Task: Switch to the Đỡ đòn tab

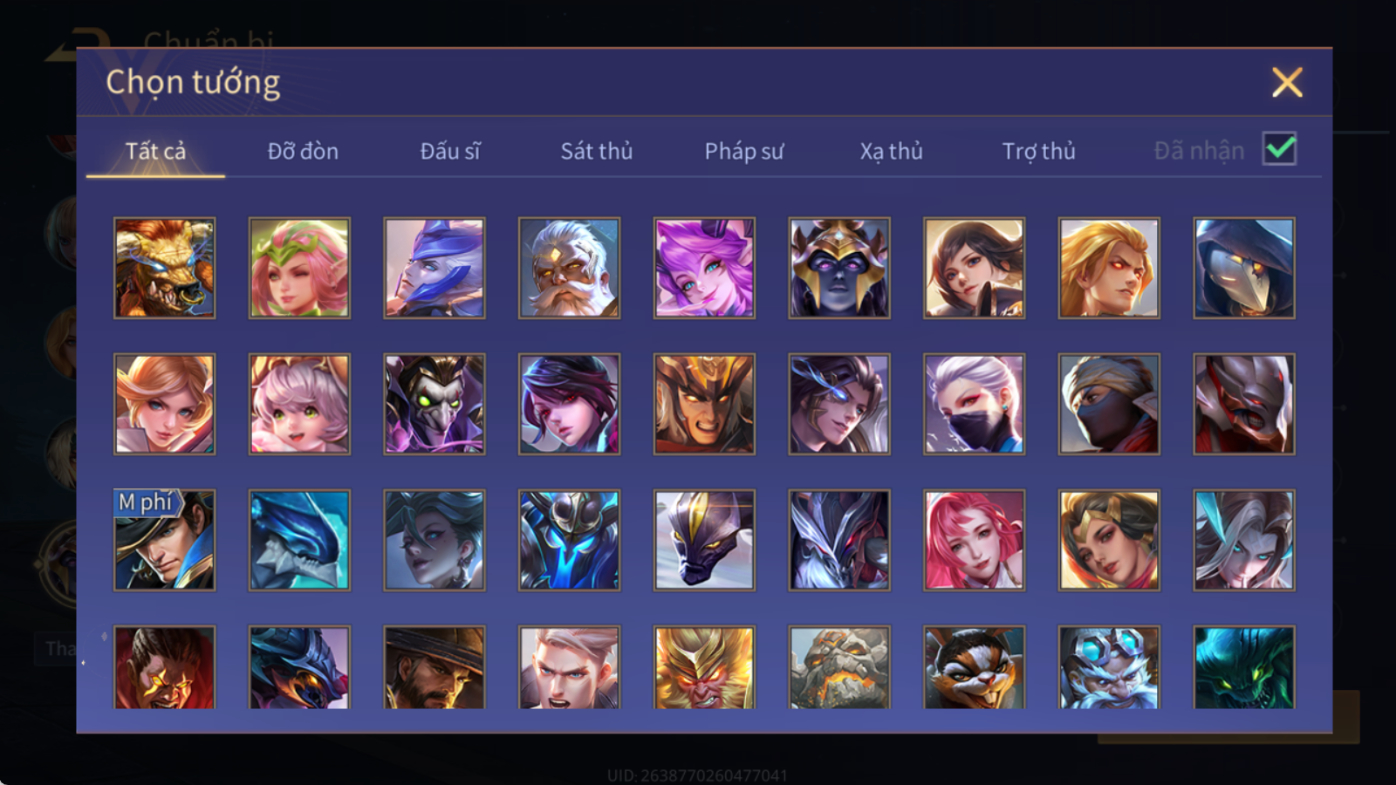Action: pos(303,151)
